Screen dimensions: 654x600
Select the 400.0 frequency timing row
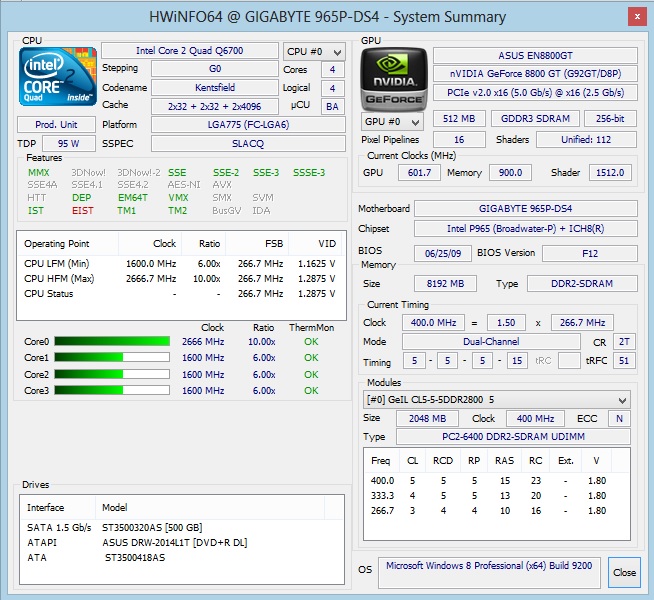coord(496,481)
